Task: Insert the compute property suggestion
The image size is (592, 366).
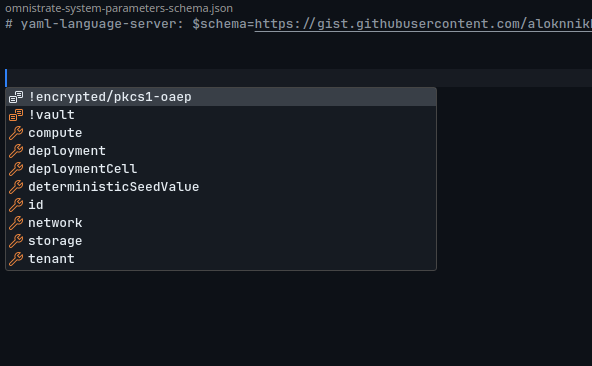Action: 221,133
